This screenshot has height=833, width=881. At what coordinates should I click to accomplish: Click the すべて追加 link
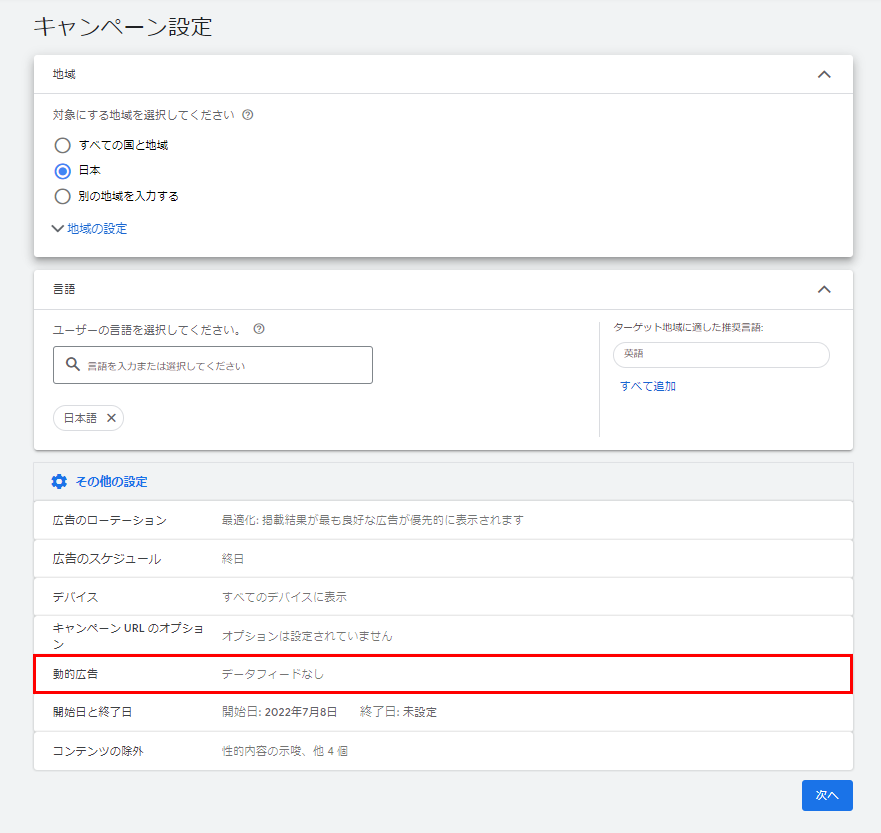(647, 386)
